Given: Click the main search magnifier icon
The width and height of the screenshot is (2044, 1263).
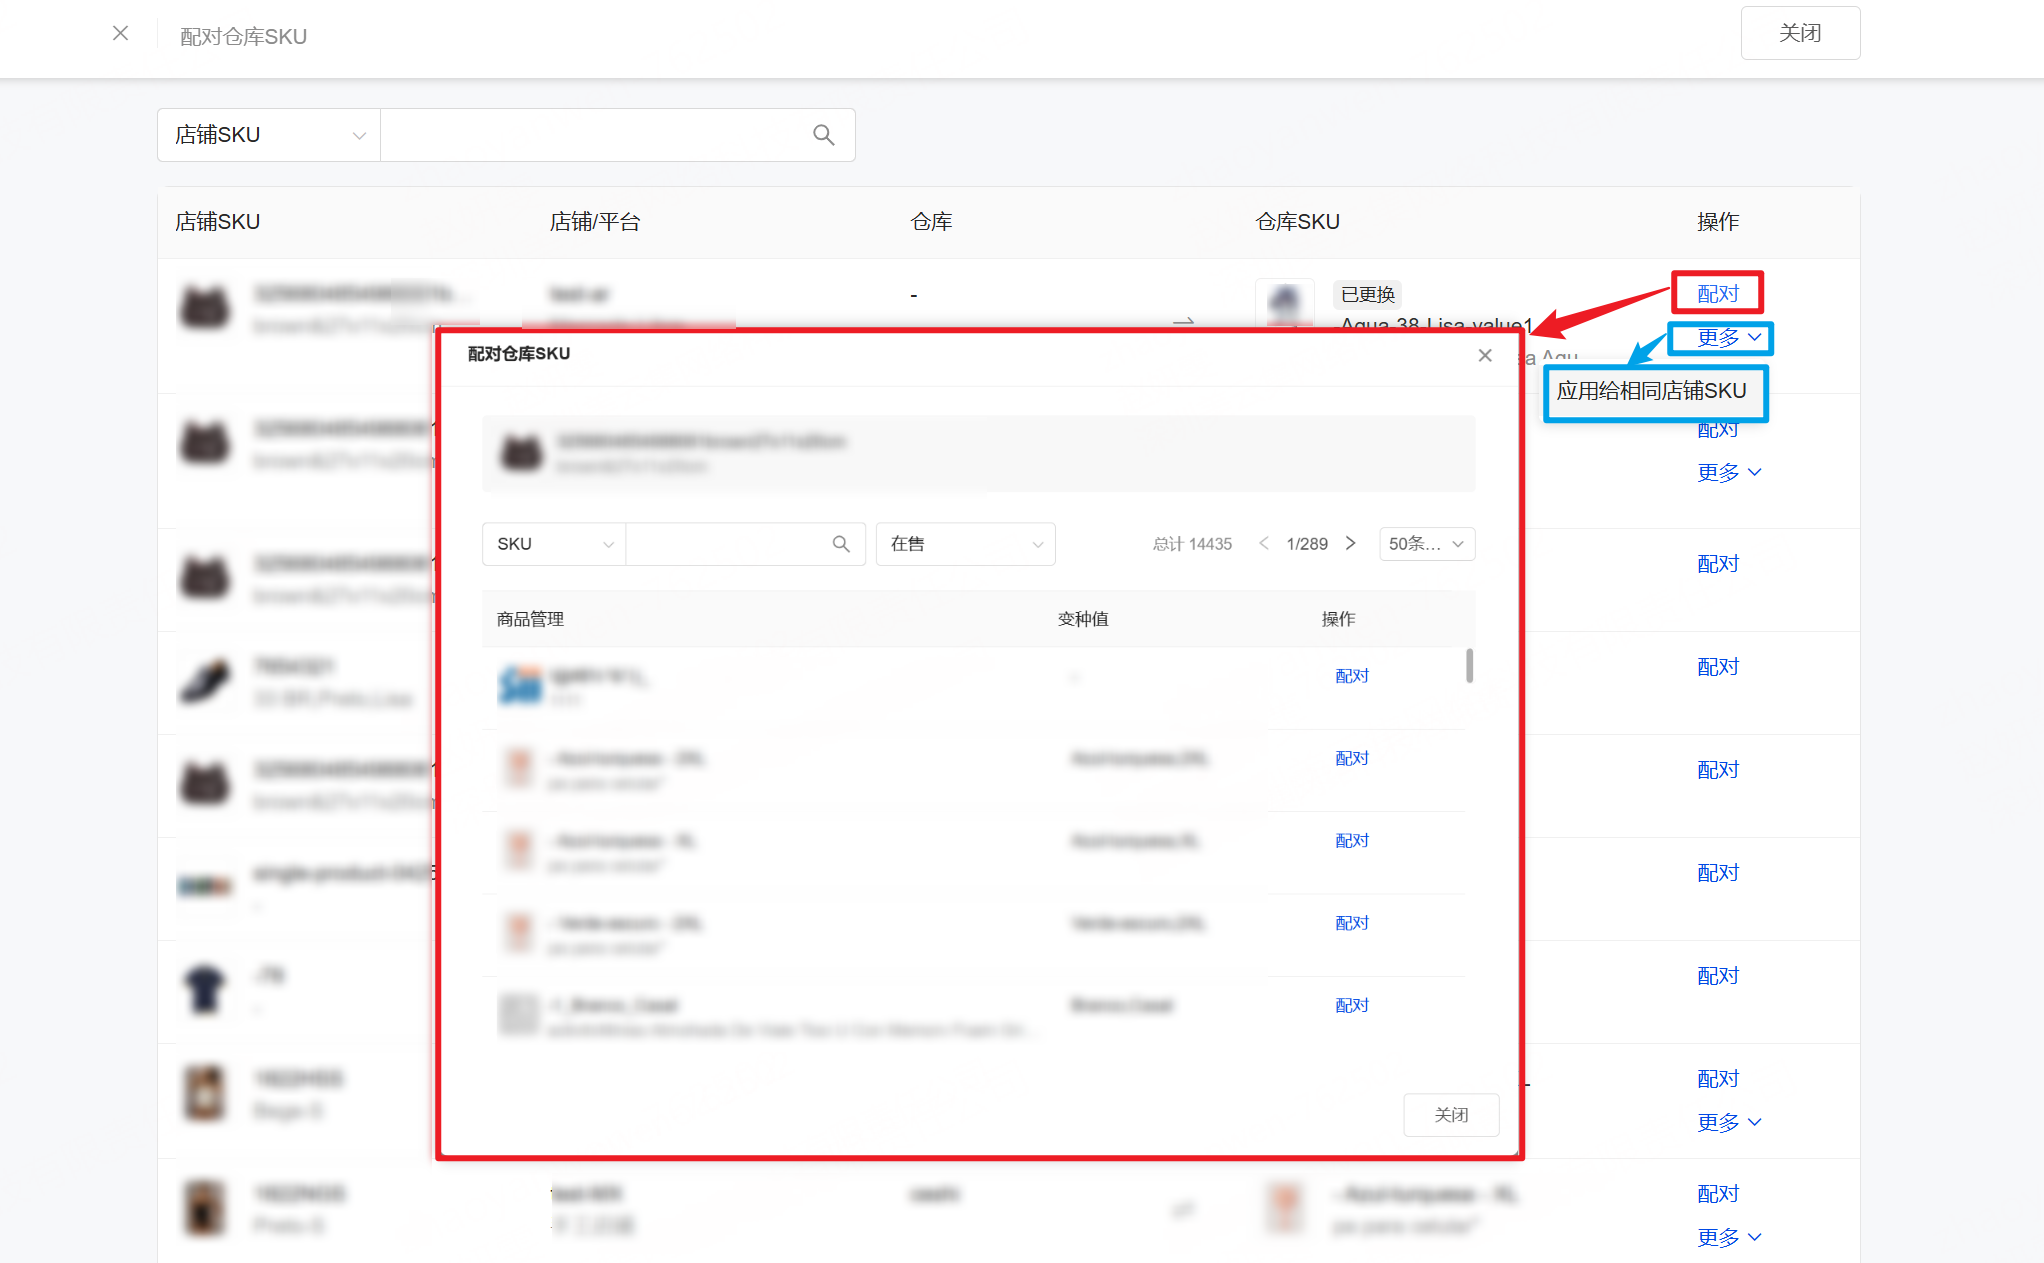Looking at the screenshot, I should [x=823, y=135].
